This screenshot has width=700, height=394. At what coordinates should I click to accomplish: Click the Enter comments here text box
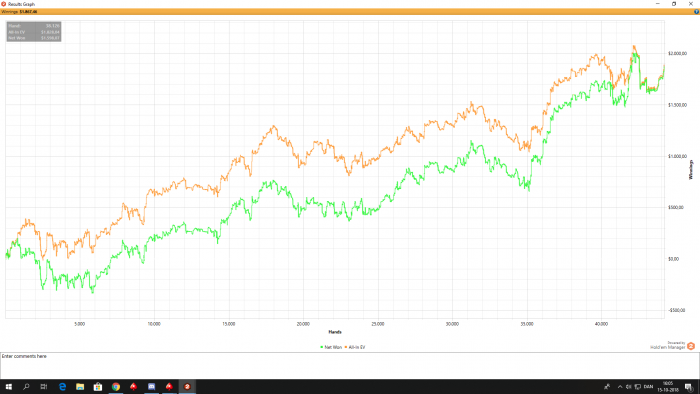point(350,365)
